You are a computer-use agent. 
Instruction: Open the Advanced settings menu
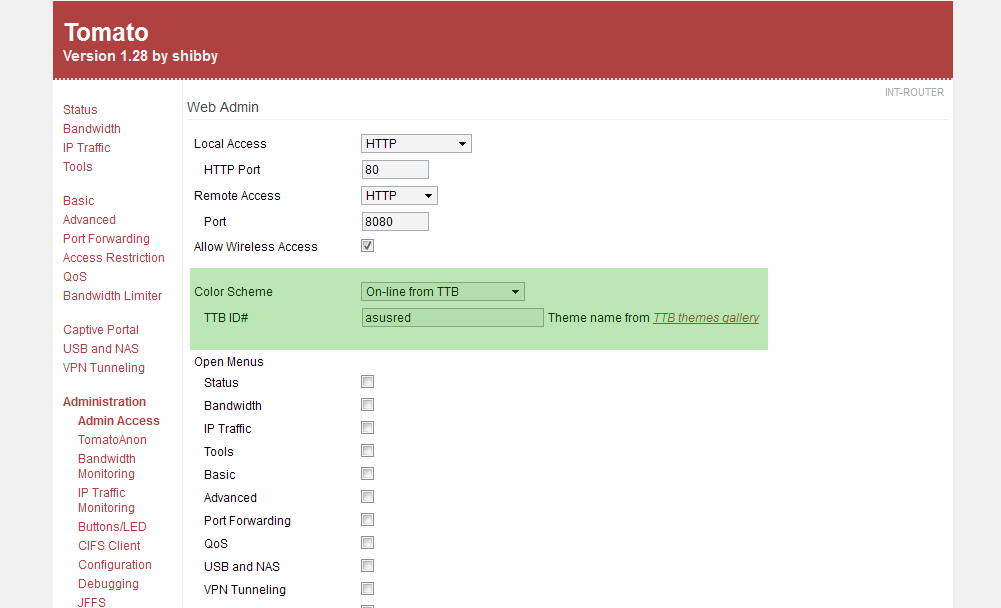89,220
